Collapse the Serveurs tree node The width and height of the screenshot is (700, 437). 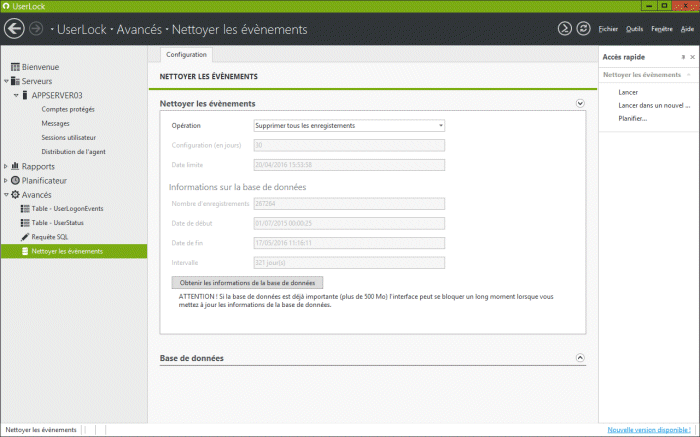point(6,81)
